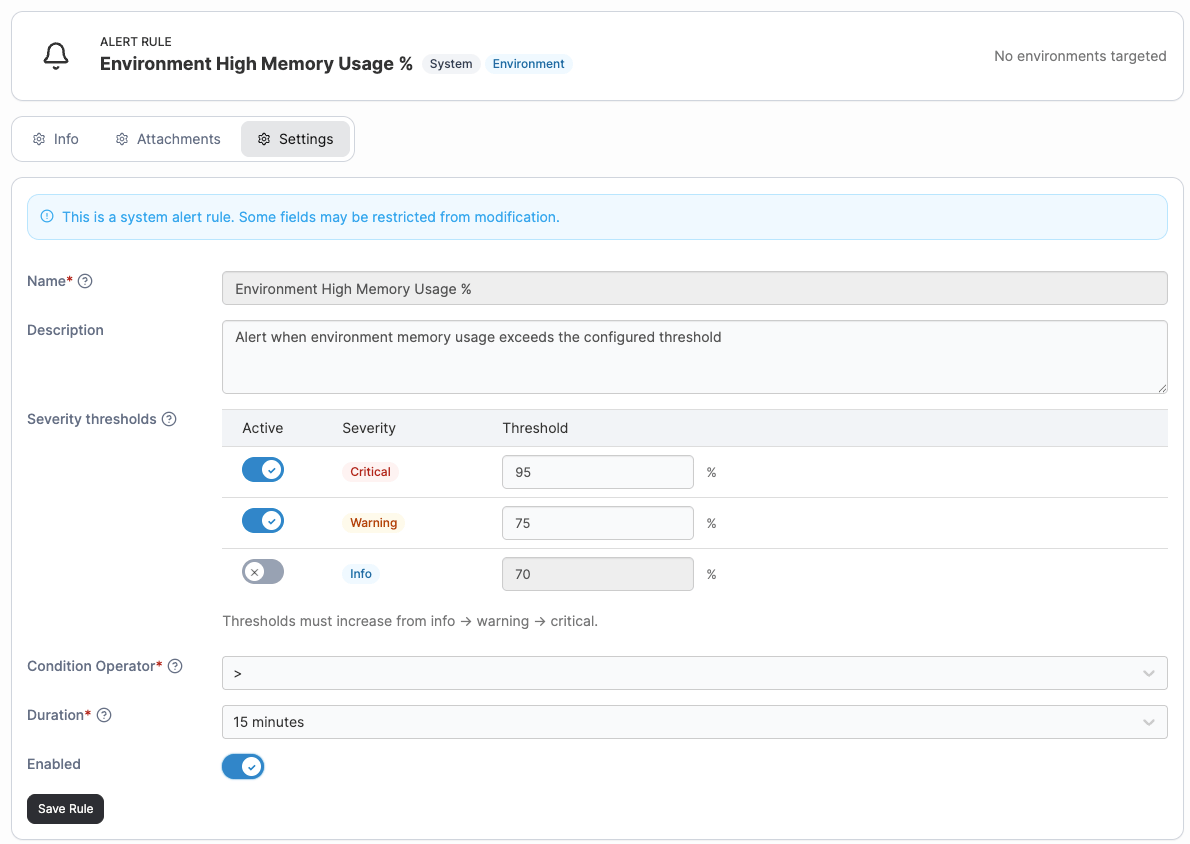The image size is (1190, 844).
Task: Click the Warning threshold field showing 75
Action: click(x=597, y=523)
